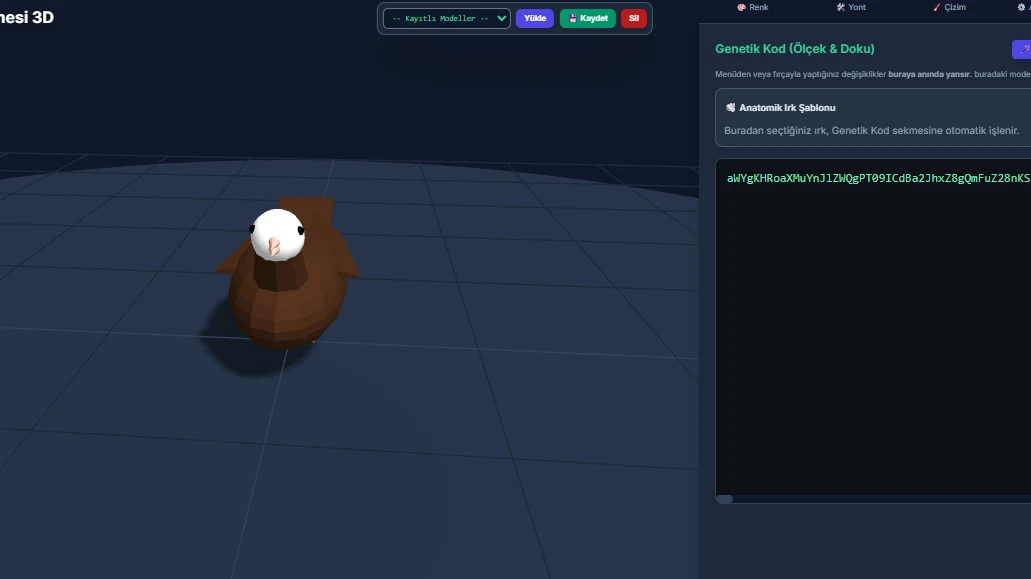Click the Anatomik Irk Şablonu title
Screen dimensions: 1031x579
point(787,108)
